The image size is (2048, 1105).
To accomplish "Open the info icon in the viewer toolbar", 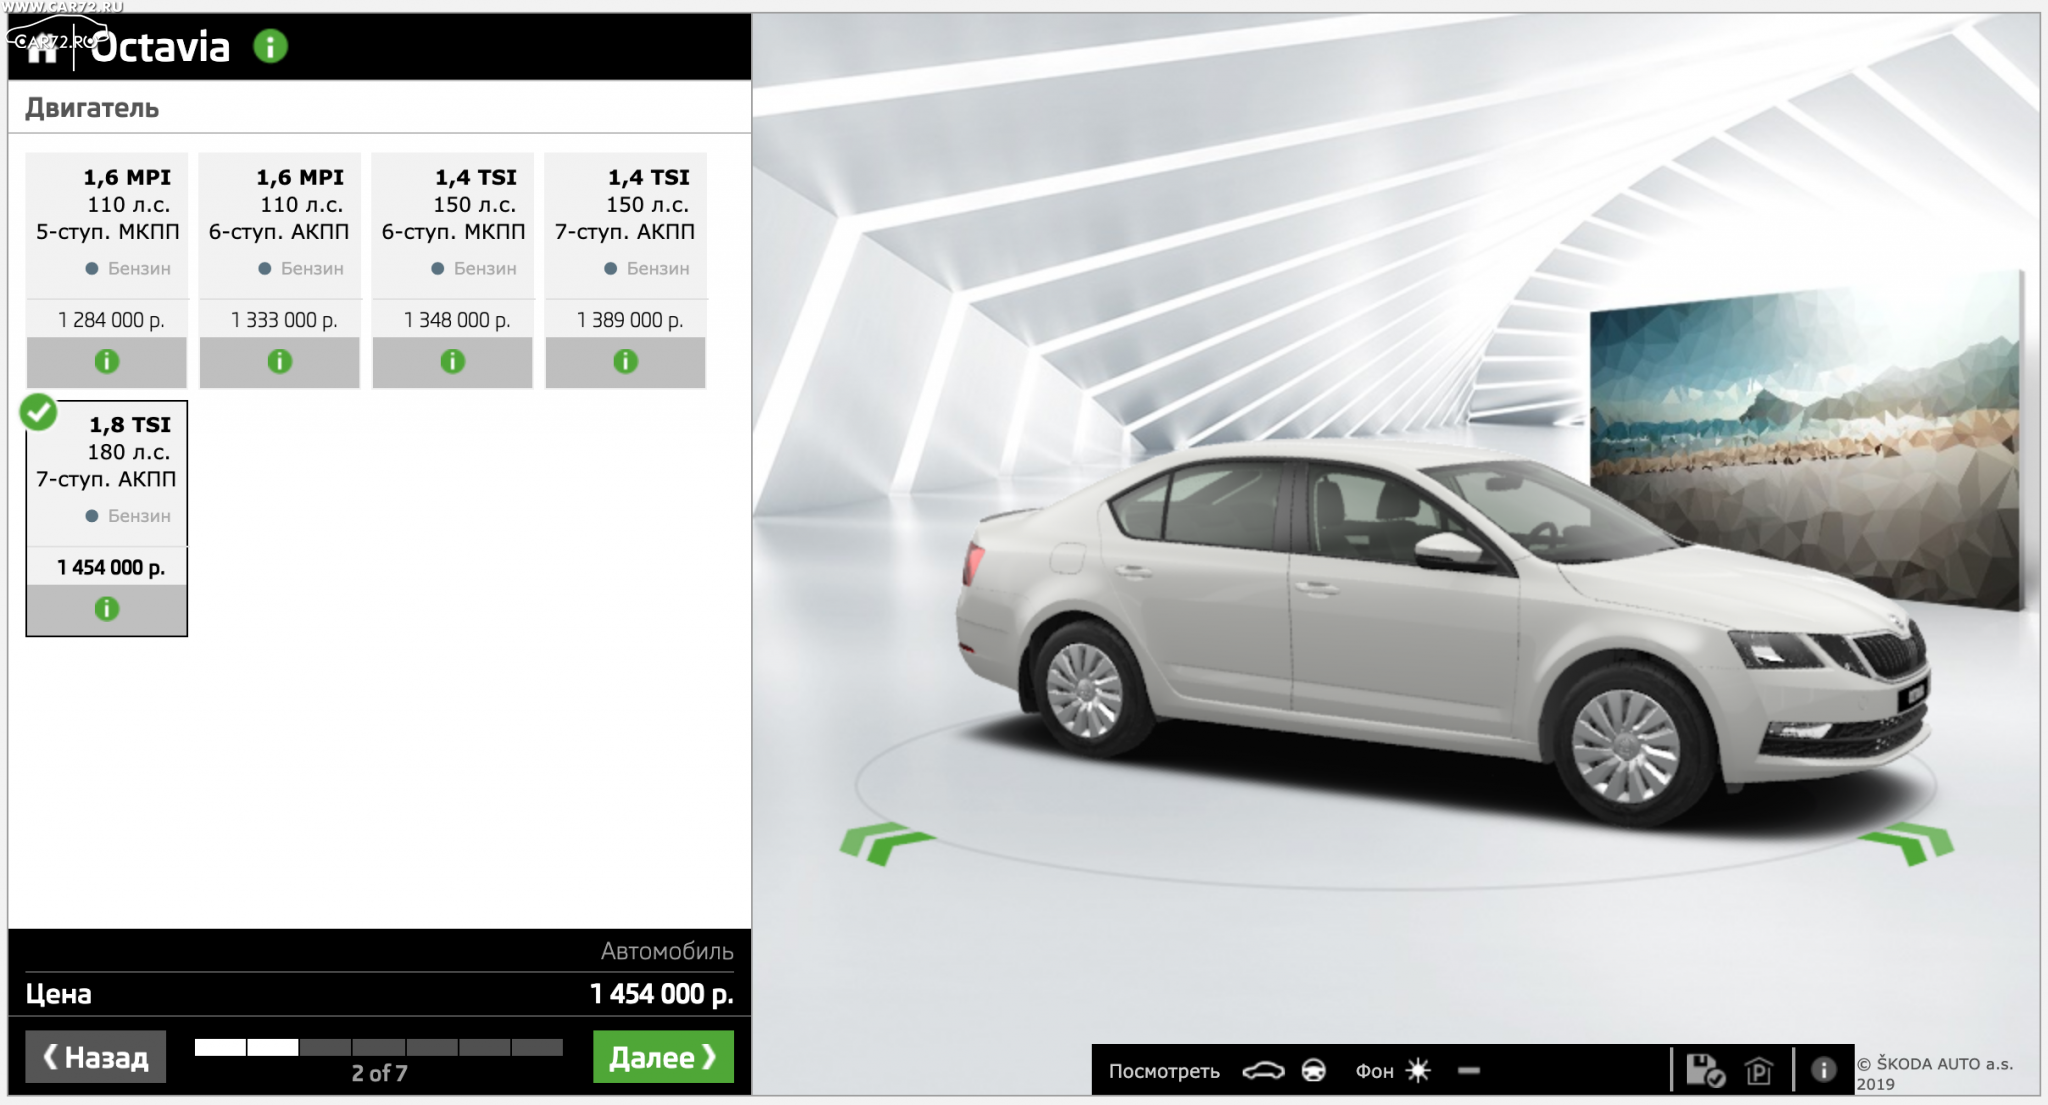I will point(1824,1070).
